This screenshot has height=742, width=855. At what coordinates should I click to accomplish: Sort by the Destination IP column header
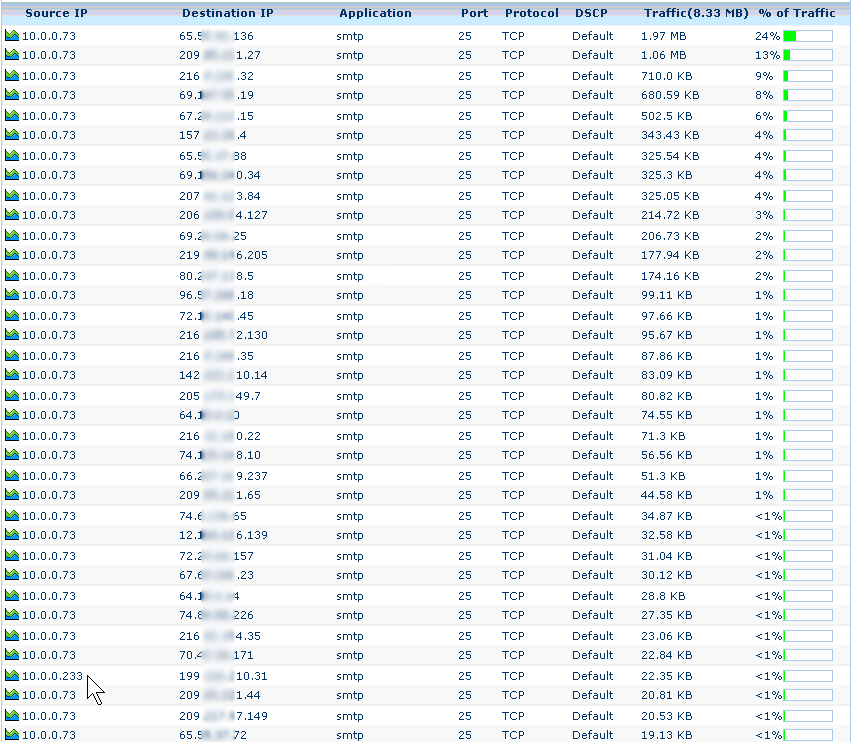tap(227, 13)
